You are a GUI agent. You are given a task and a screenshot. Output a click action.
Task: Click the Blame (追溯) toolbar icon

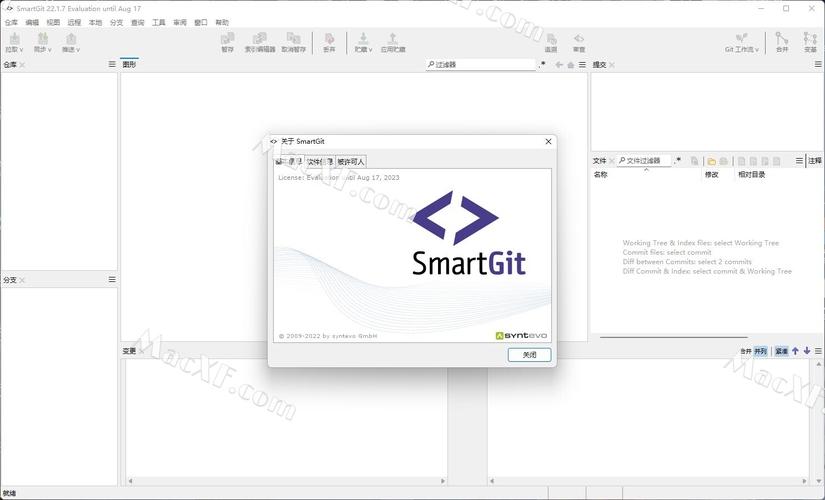[x=551, y=42]
